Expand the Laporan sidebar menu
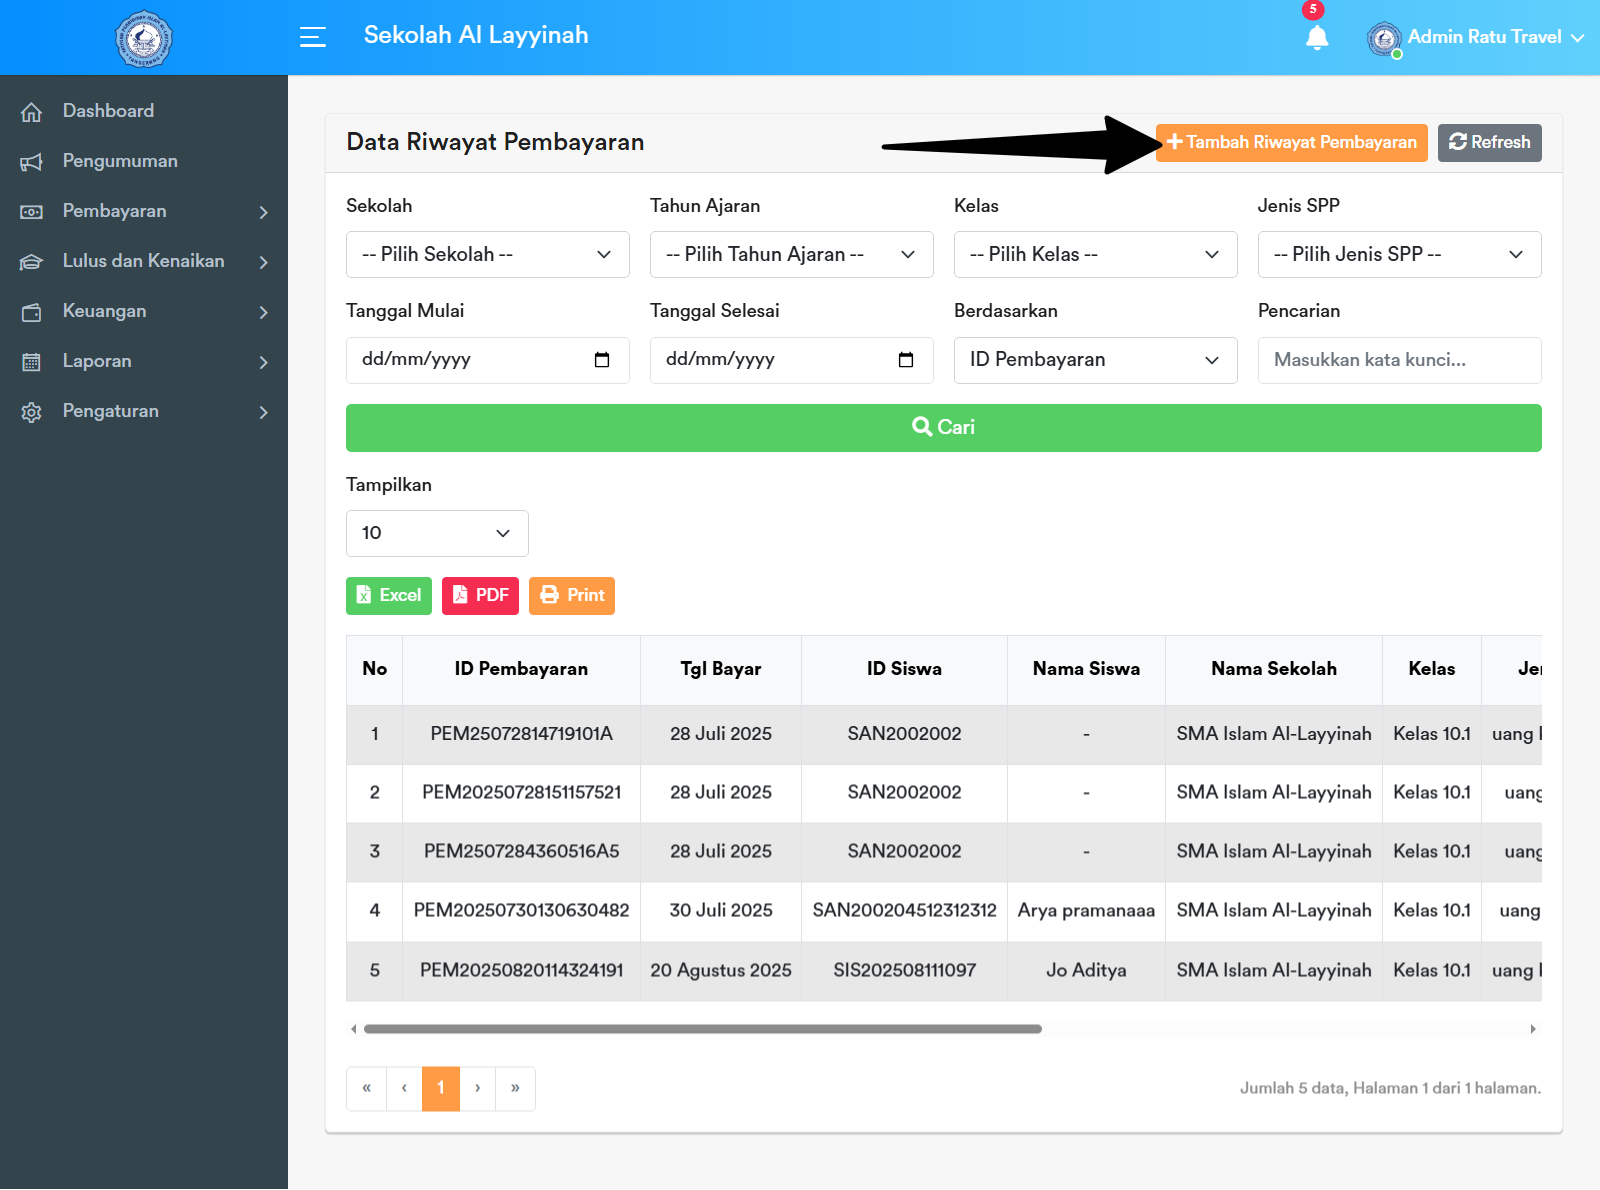Viewport: 1600px width, 1190px height. 144,361
